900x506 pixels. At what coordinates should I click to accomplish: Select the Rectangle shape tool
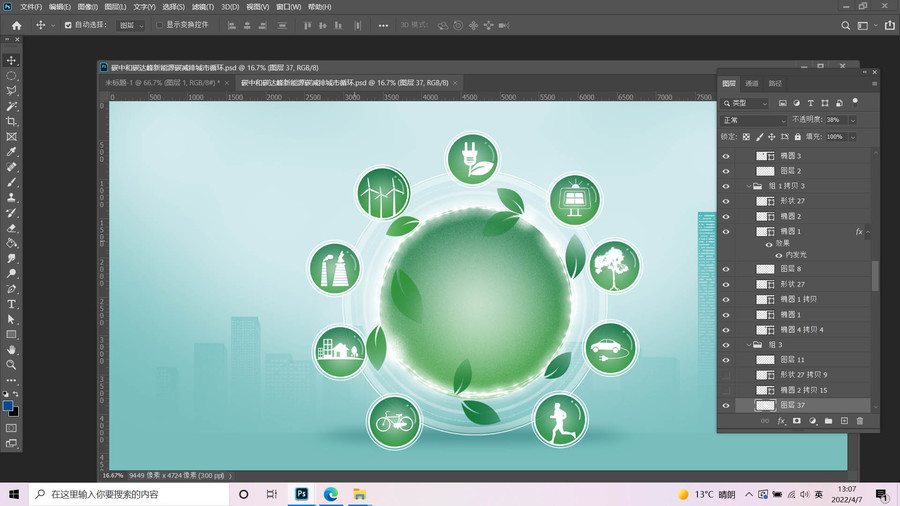point(11,334)
